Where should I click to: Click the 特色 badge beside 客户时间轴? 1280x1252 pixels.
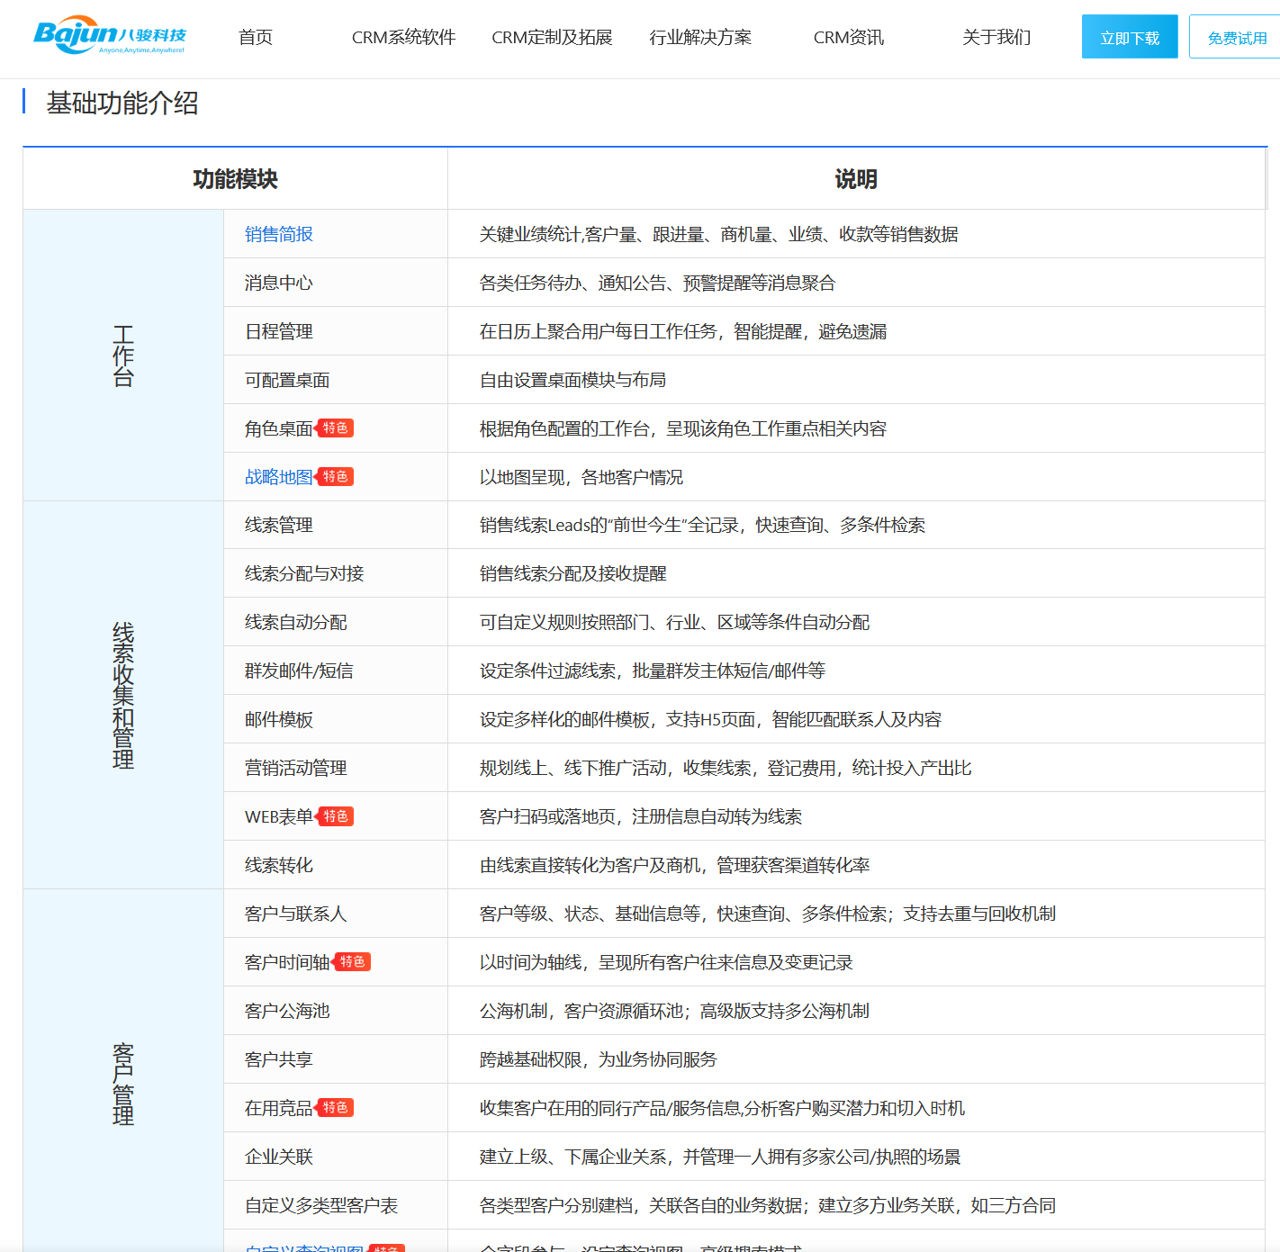tap(352, 962)
